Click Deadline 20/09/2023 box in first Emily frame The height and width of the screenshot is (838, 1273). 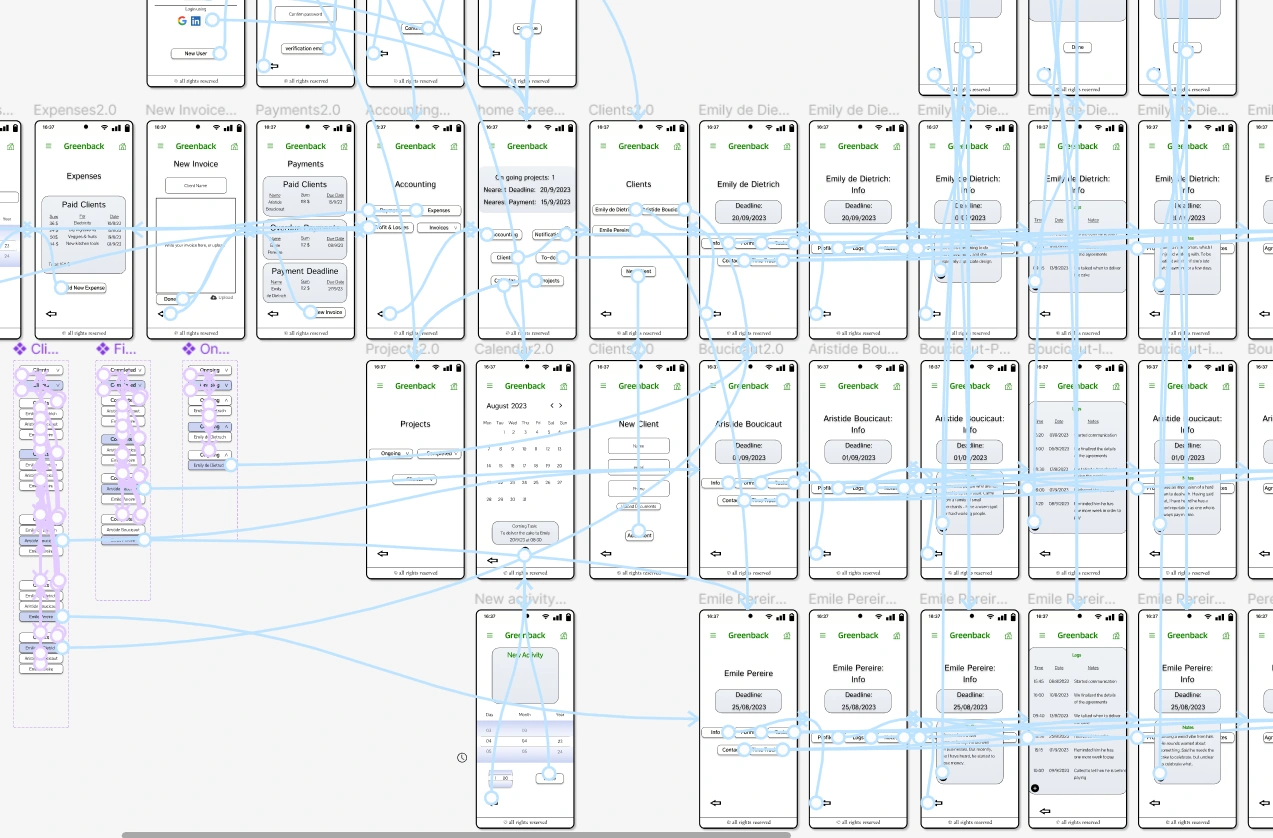[x=748, y=212]
